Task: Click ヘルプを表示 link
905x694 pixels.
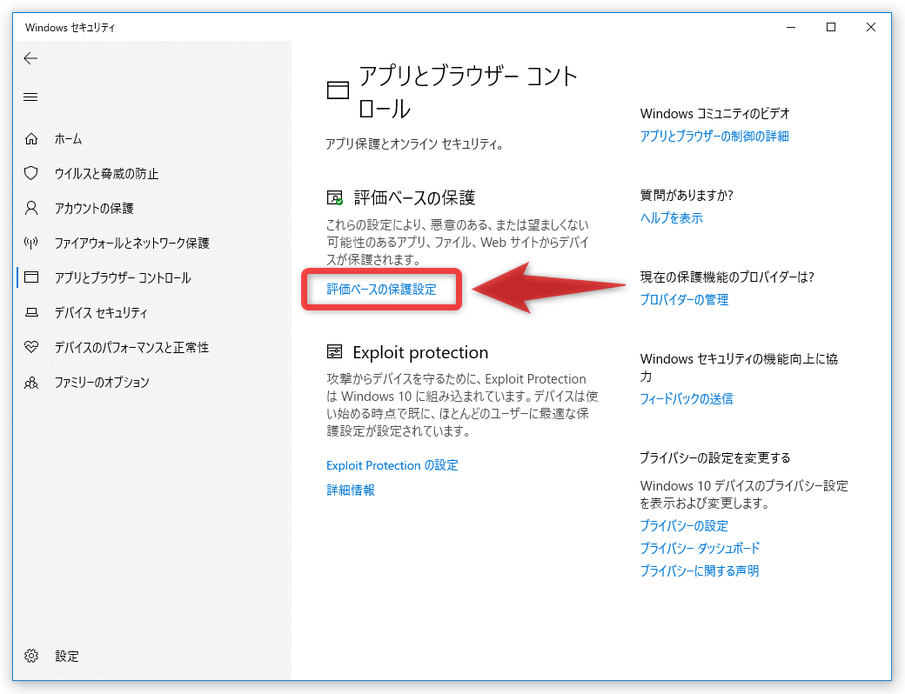Action: [671, 218]
